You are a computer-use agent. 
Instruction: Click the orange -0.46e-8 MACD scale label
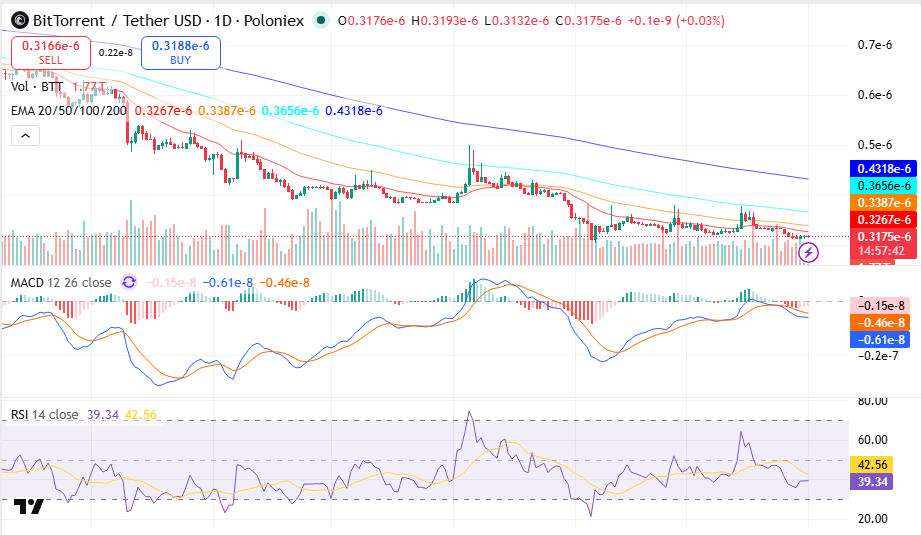click(x=880, y=322)
